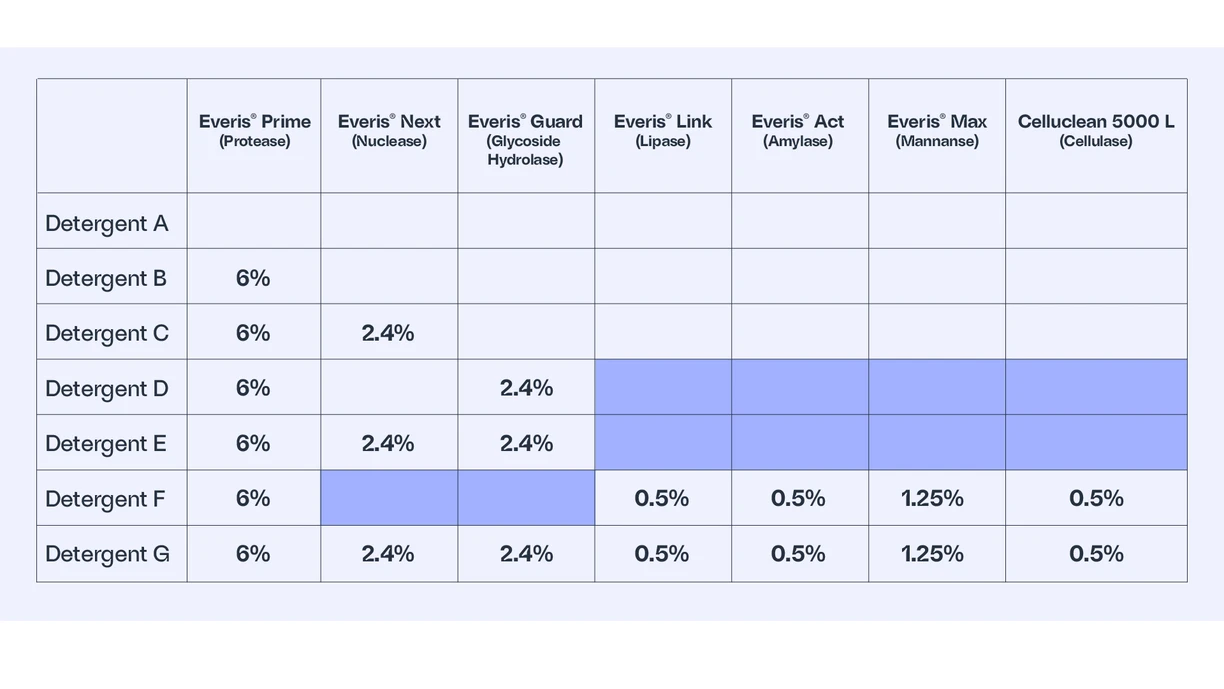Screen dimensions: 1224x689
Task: Click the Detergent F row label
Action: 105,498
